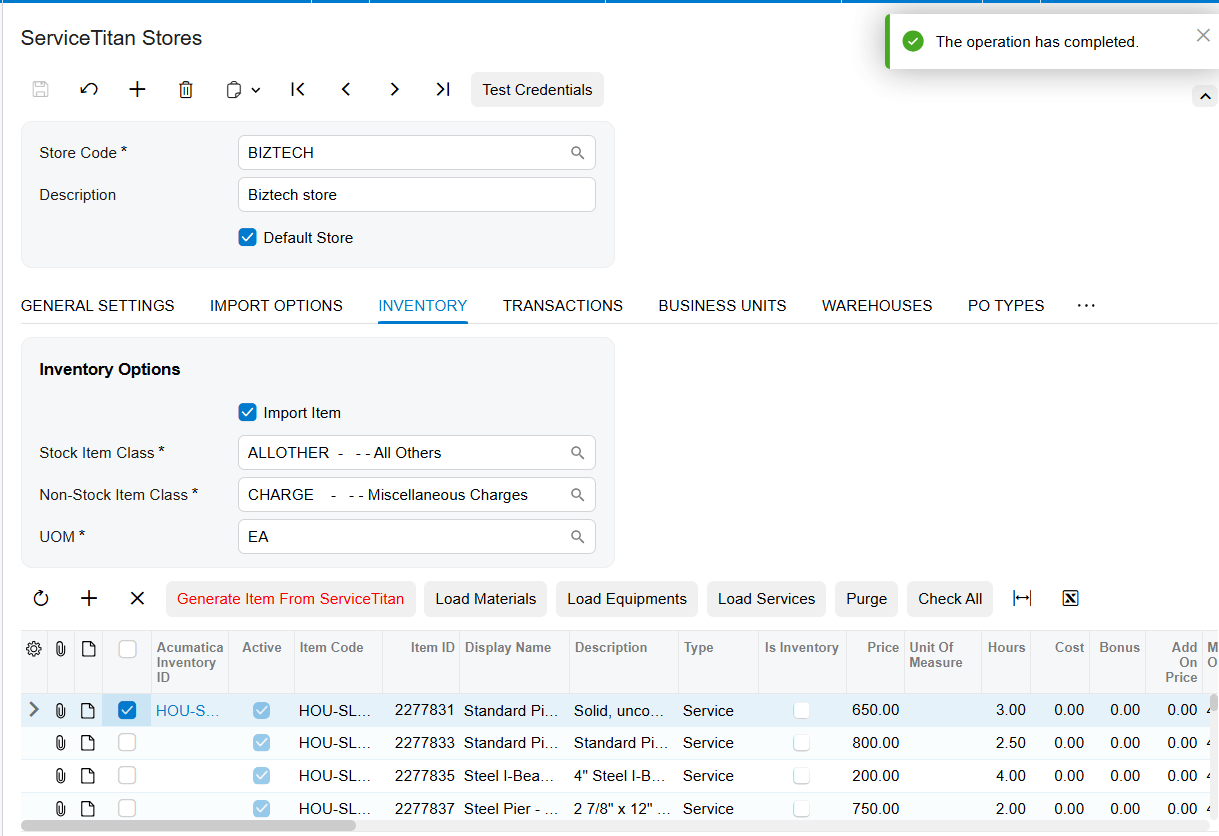Open the Transactions tab
1219x836 pixels.
[x=563, y=306]
